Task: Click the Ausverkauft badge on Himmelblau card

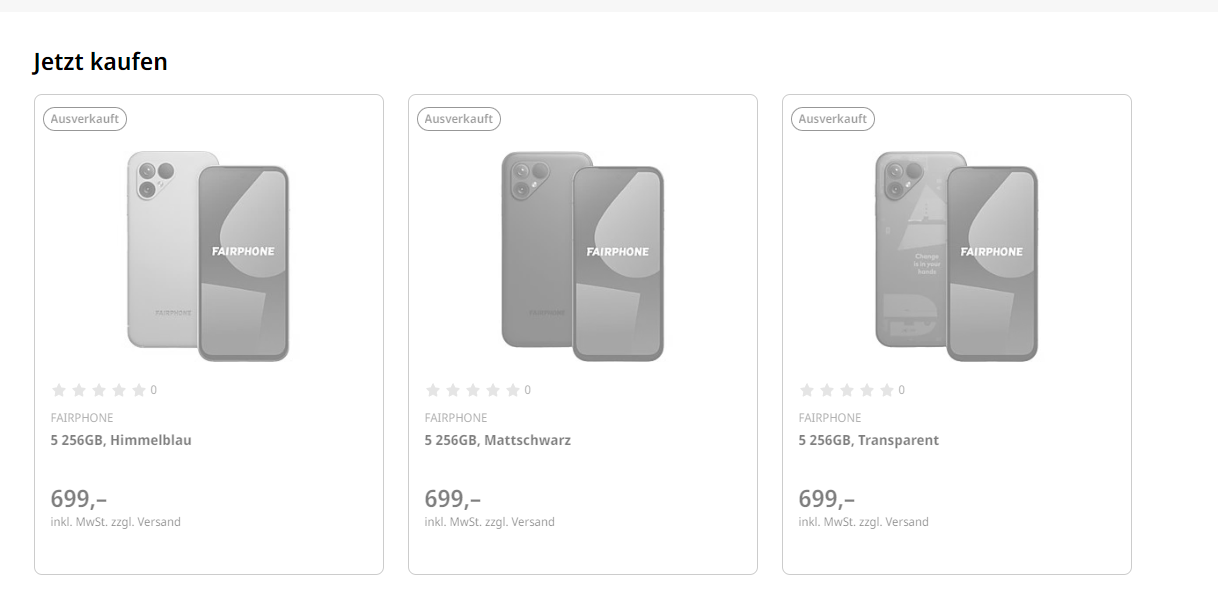Action: (85, 119)
